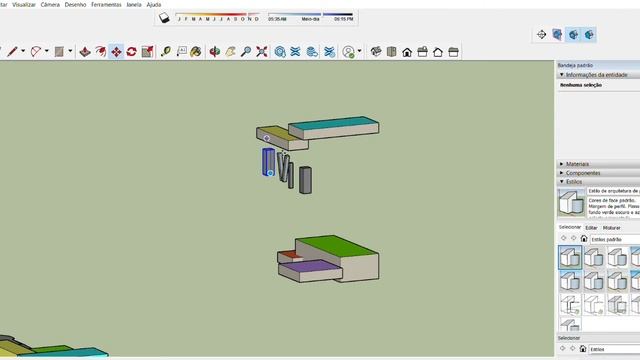This screenshot has height=360, width=640.
Task: Select the Rotate tool
Action: (131, 52)
